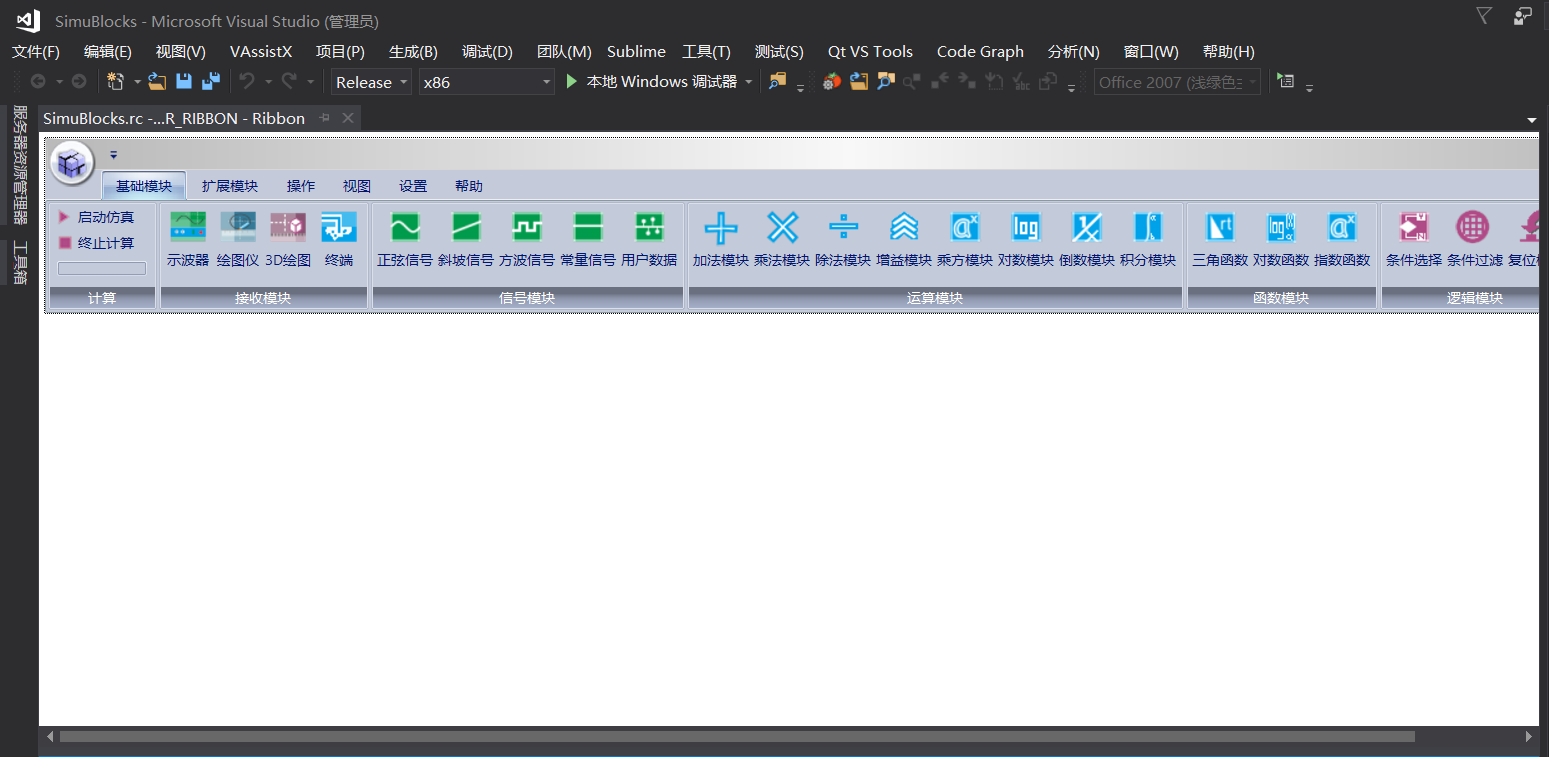Click the 终止计算 stop calculation button
The width and height of the screenshot is (1549, 757).
pos(97,243)
